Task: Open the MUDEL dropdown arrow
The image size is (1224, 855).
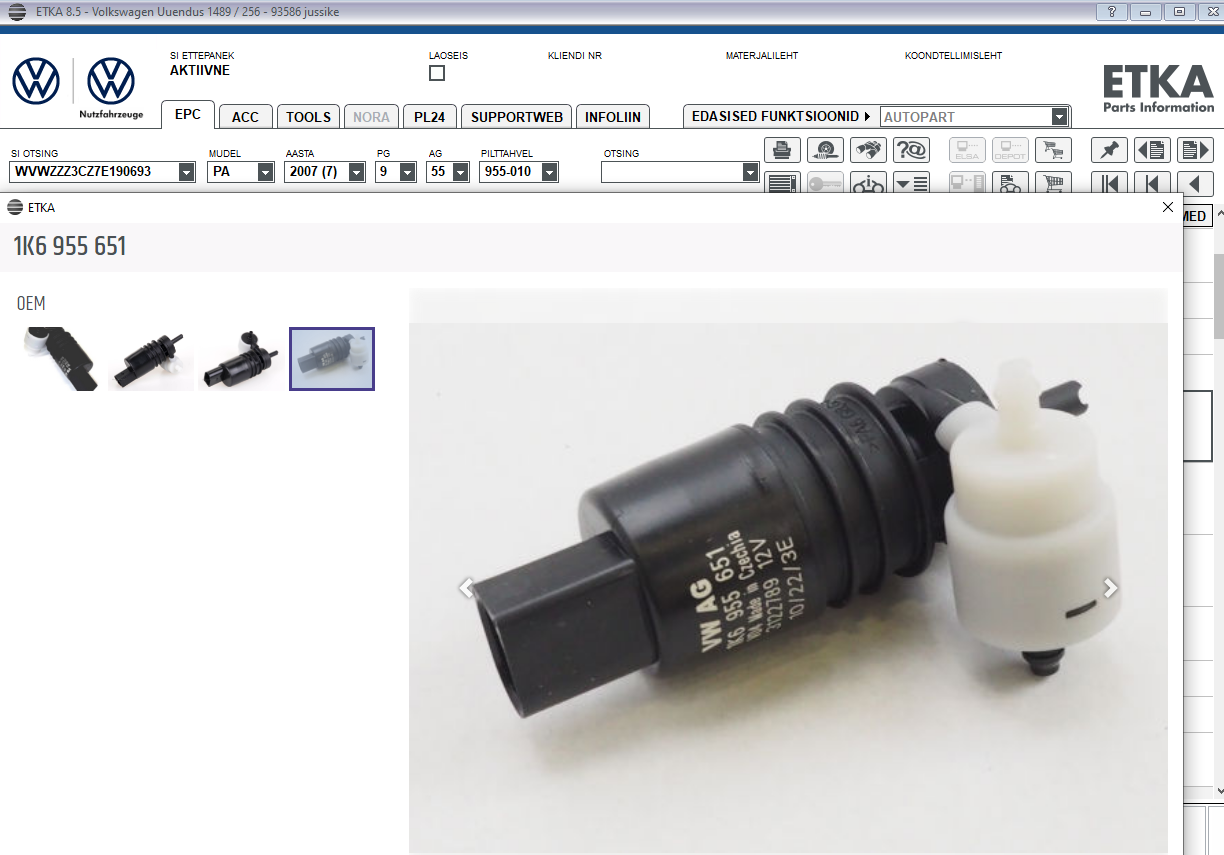Action: click(x=265, y=172)
